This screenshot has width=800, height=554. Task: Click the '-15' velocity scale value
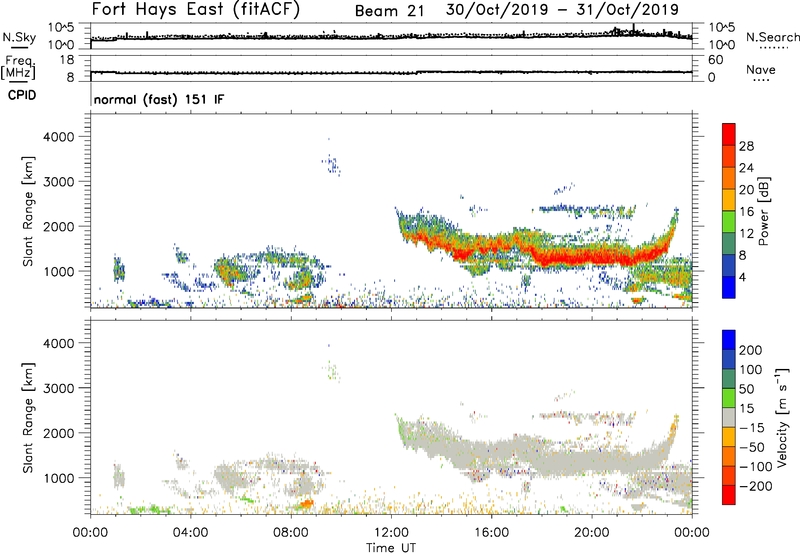[751, 427]
